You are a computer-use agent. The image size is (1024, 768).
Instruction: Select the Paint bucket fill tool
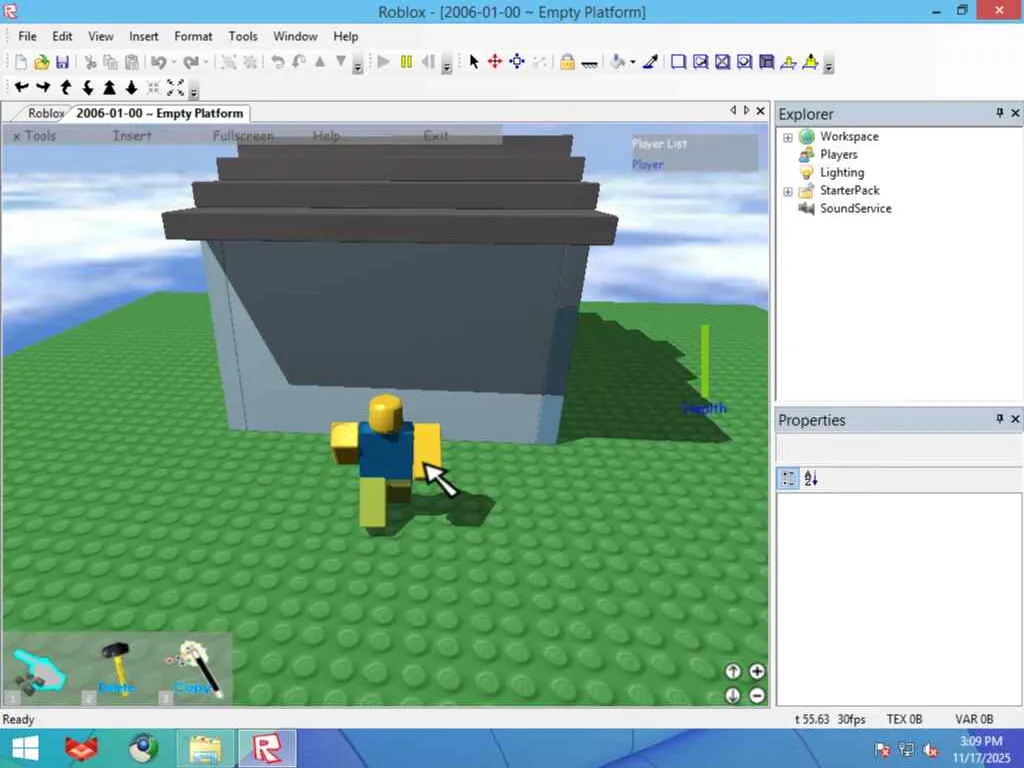pos(617,62)
